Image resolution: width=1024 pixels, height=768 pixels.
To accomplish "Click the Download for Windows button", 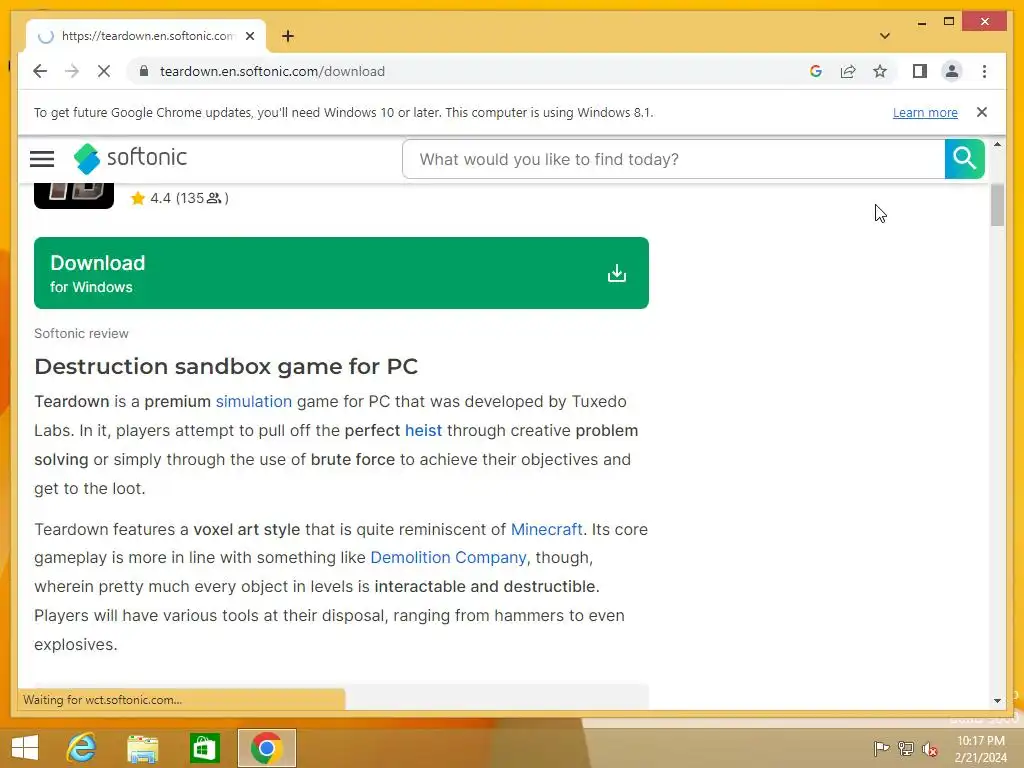I will 341,273.
